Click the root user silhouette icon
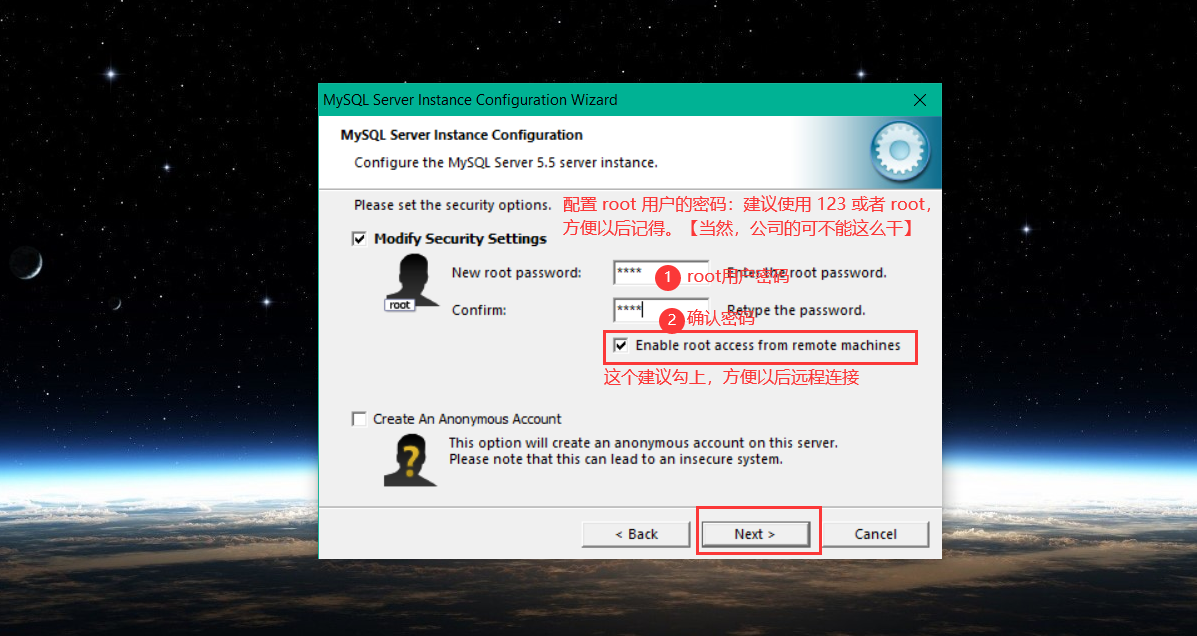The height and width of the screenshot is (636, 1197). [x=412, y=281]
